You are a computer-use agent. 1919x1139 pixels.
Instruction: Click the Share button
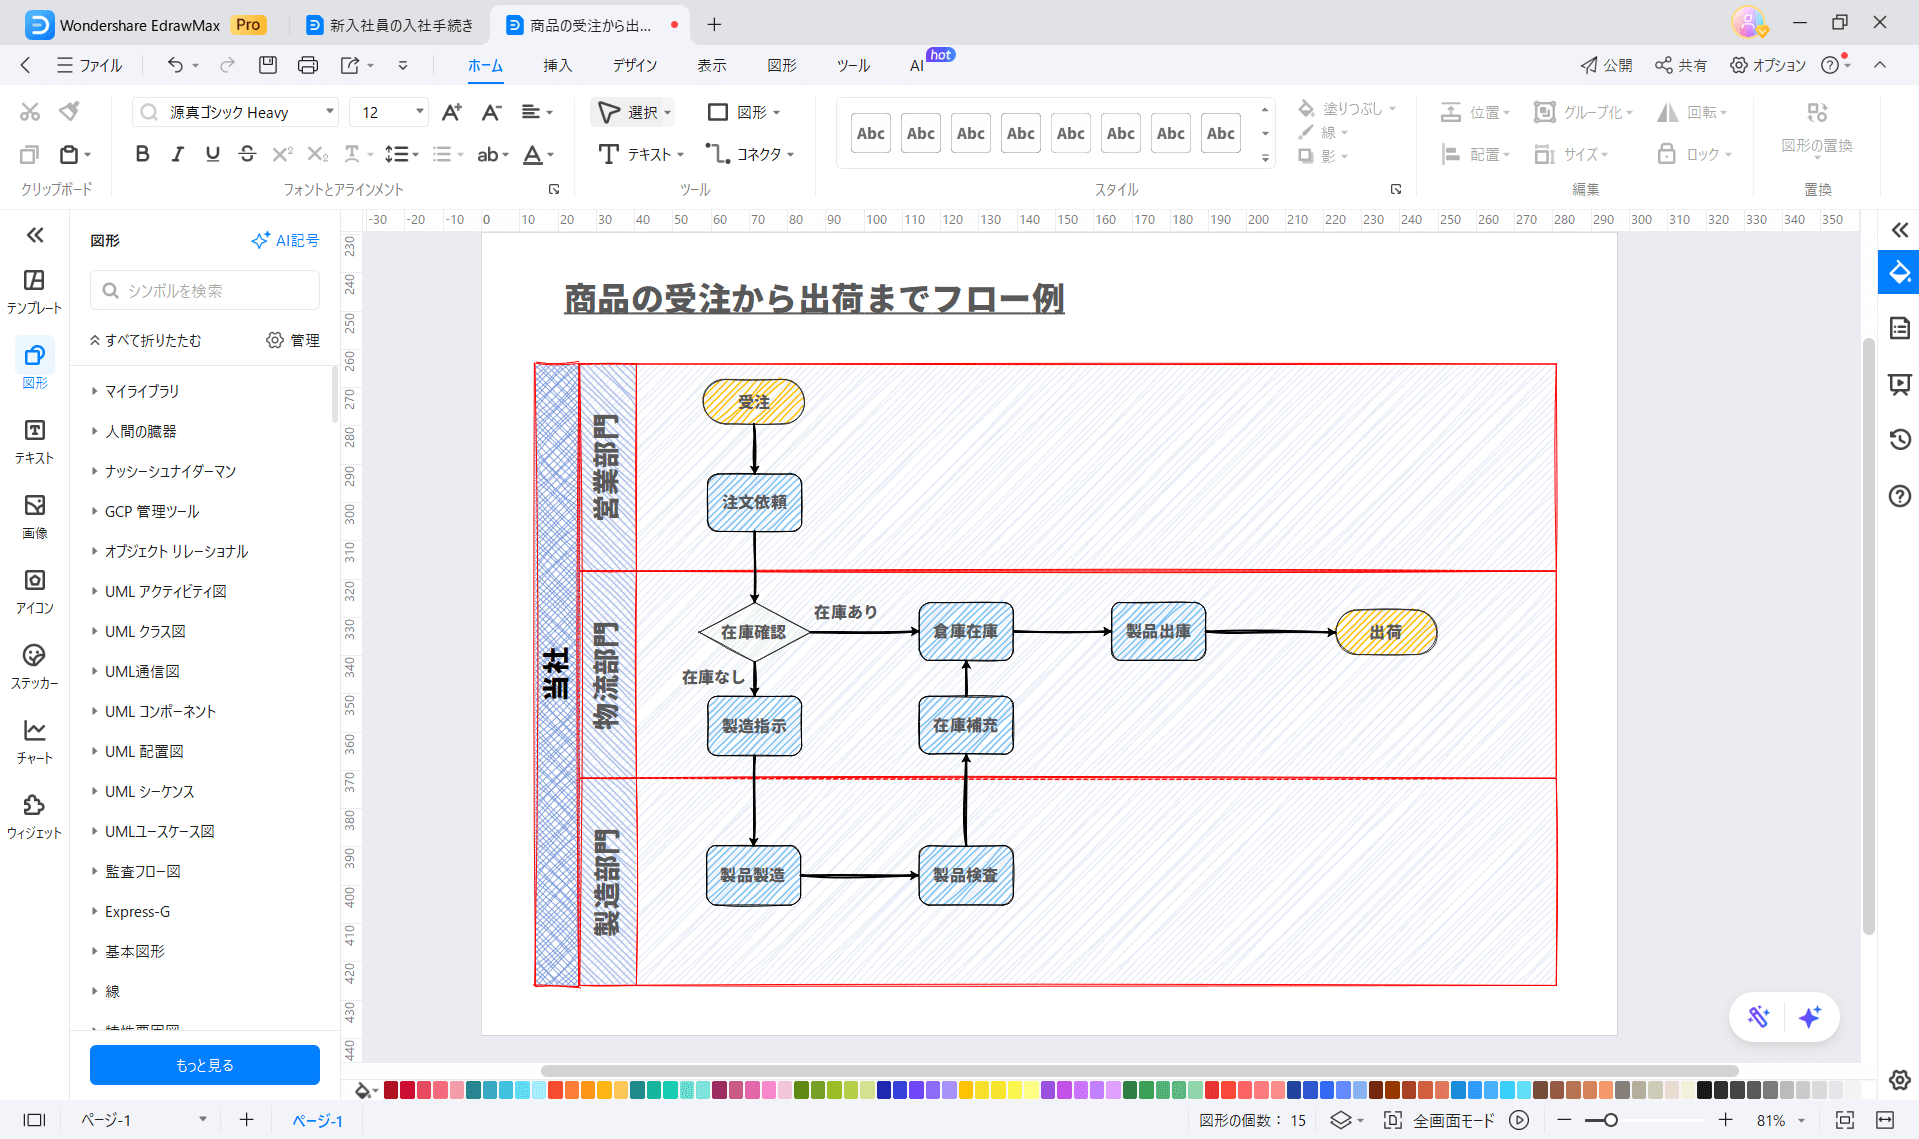(1680, 65)
